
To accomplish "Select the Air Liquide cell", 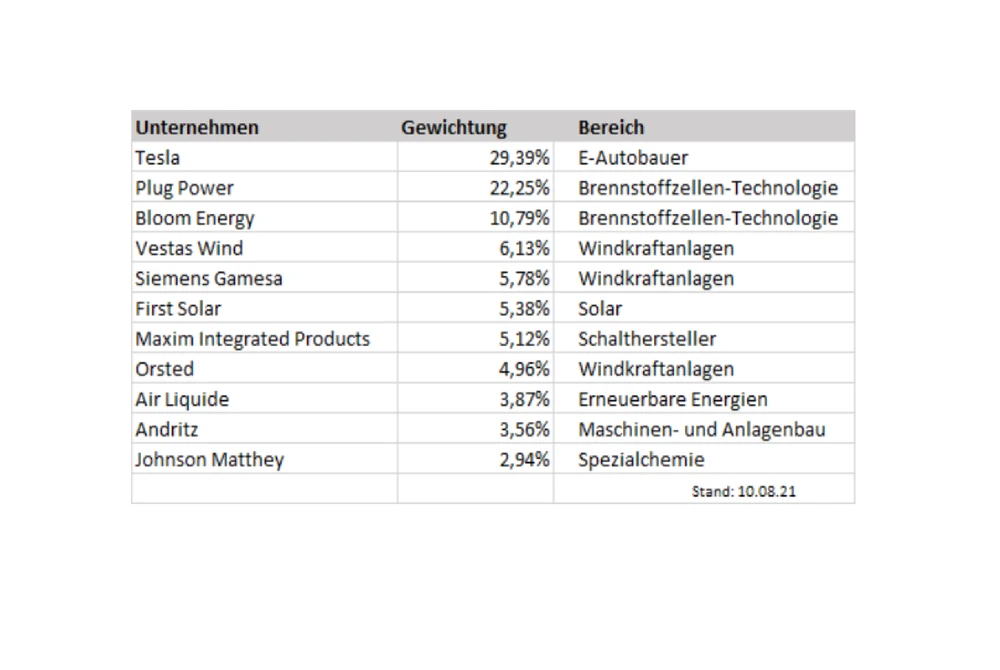I will click(x=182, y=399).
